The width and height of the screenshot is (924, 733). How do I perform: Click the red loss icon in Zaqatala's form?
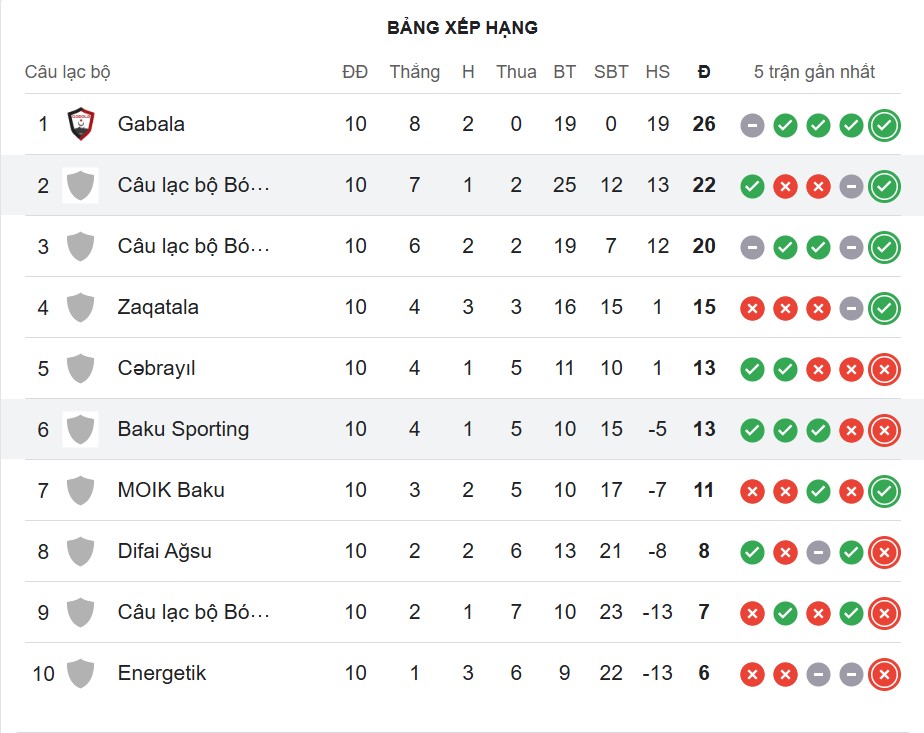[752, 307]
